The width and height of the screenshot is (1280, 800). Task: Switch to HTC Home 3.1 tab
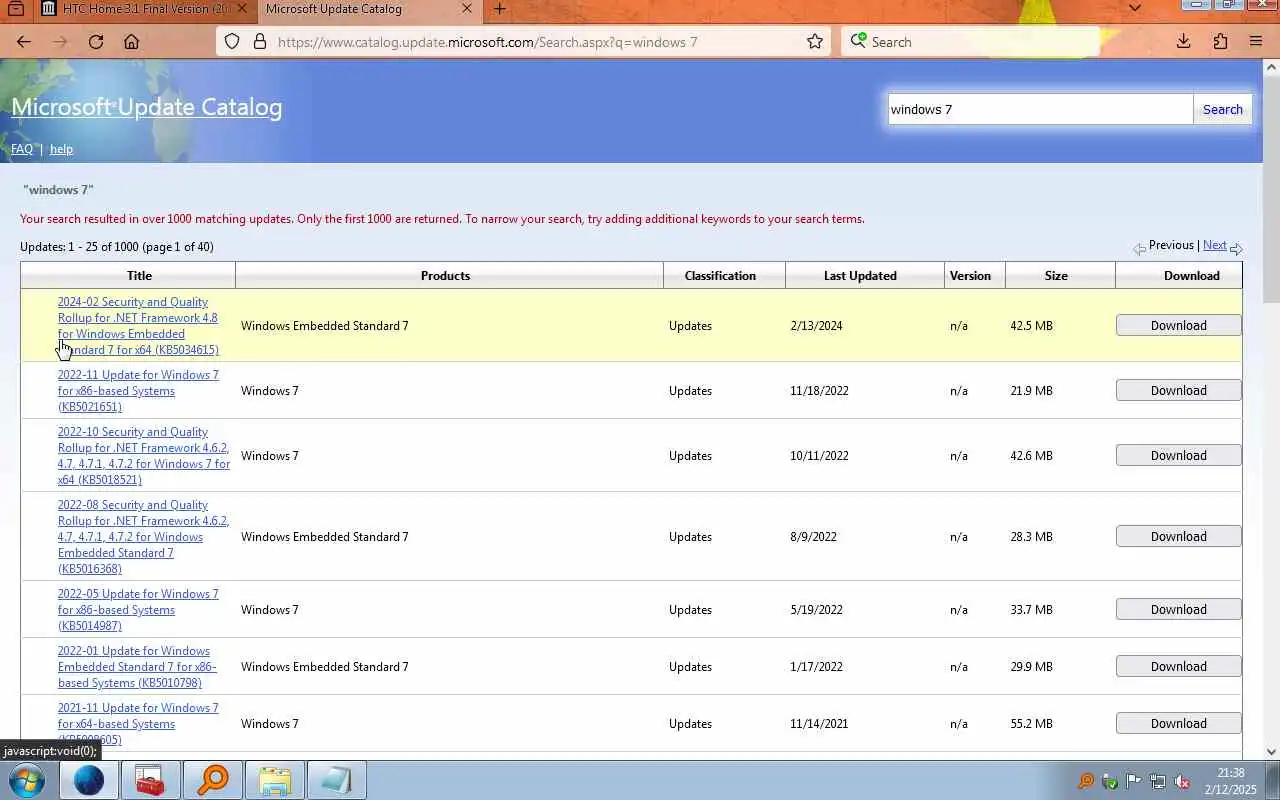143,9
